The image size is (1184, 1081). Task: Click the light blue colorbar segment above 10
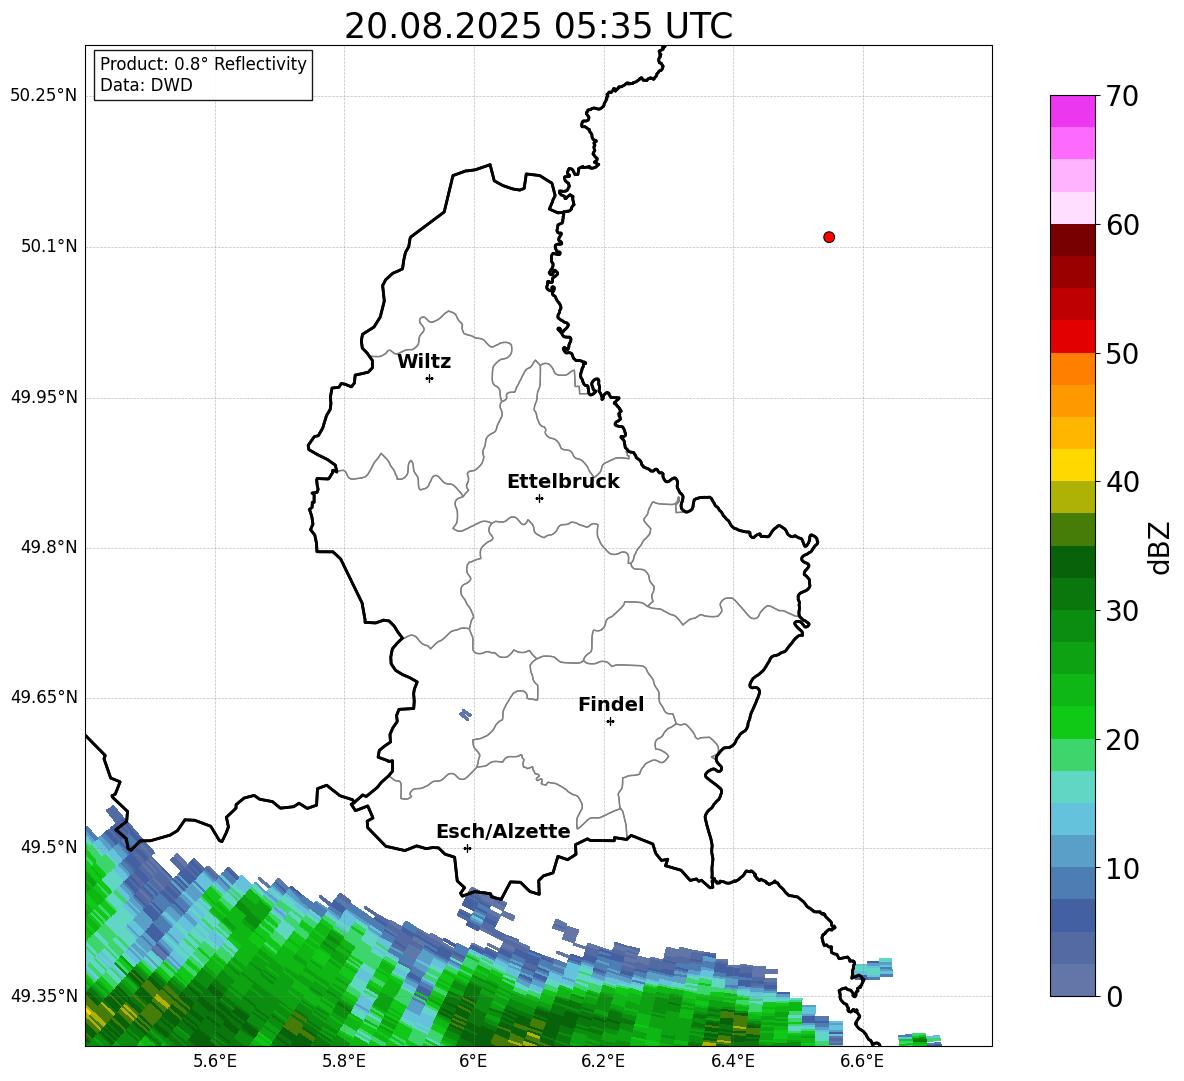pyautogui.click(x=1073, y=852)
